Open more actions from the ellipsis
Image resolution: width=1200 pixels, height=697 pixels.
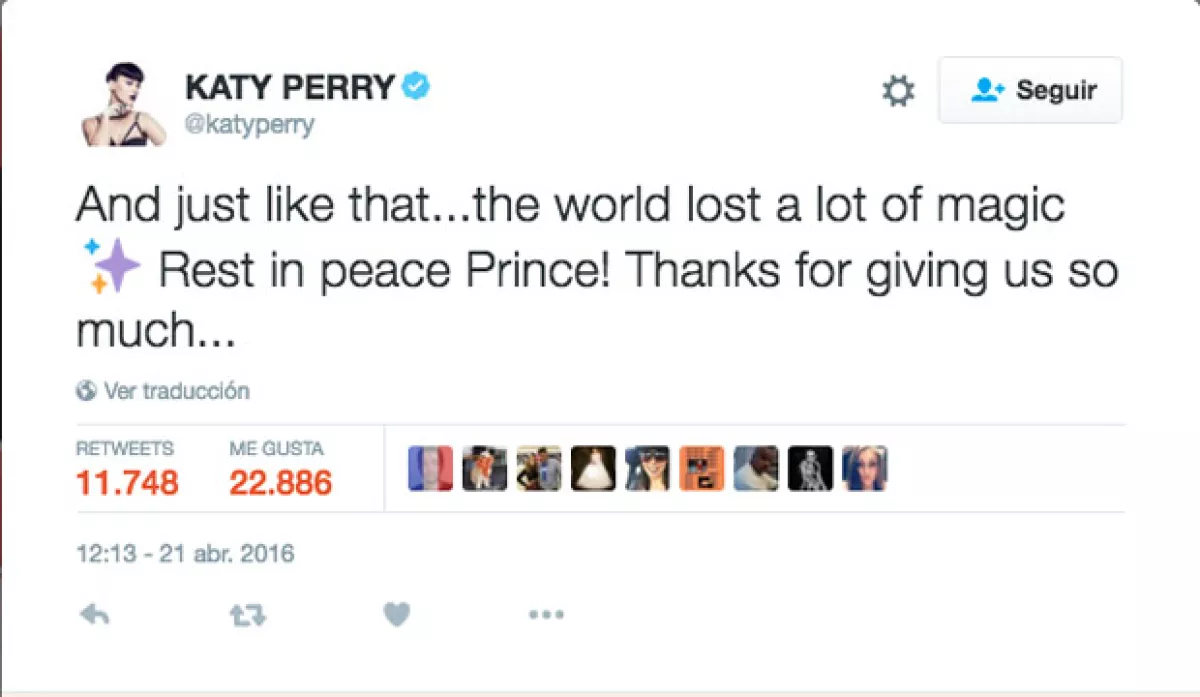[x=546, y=614]
